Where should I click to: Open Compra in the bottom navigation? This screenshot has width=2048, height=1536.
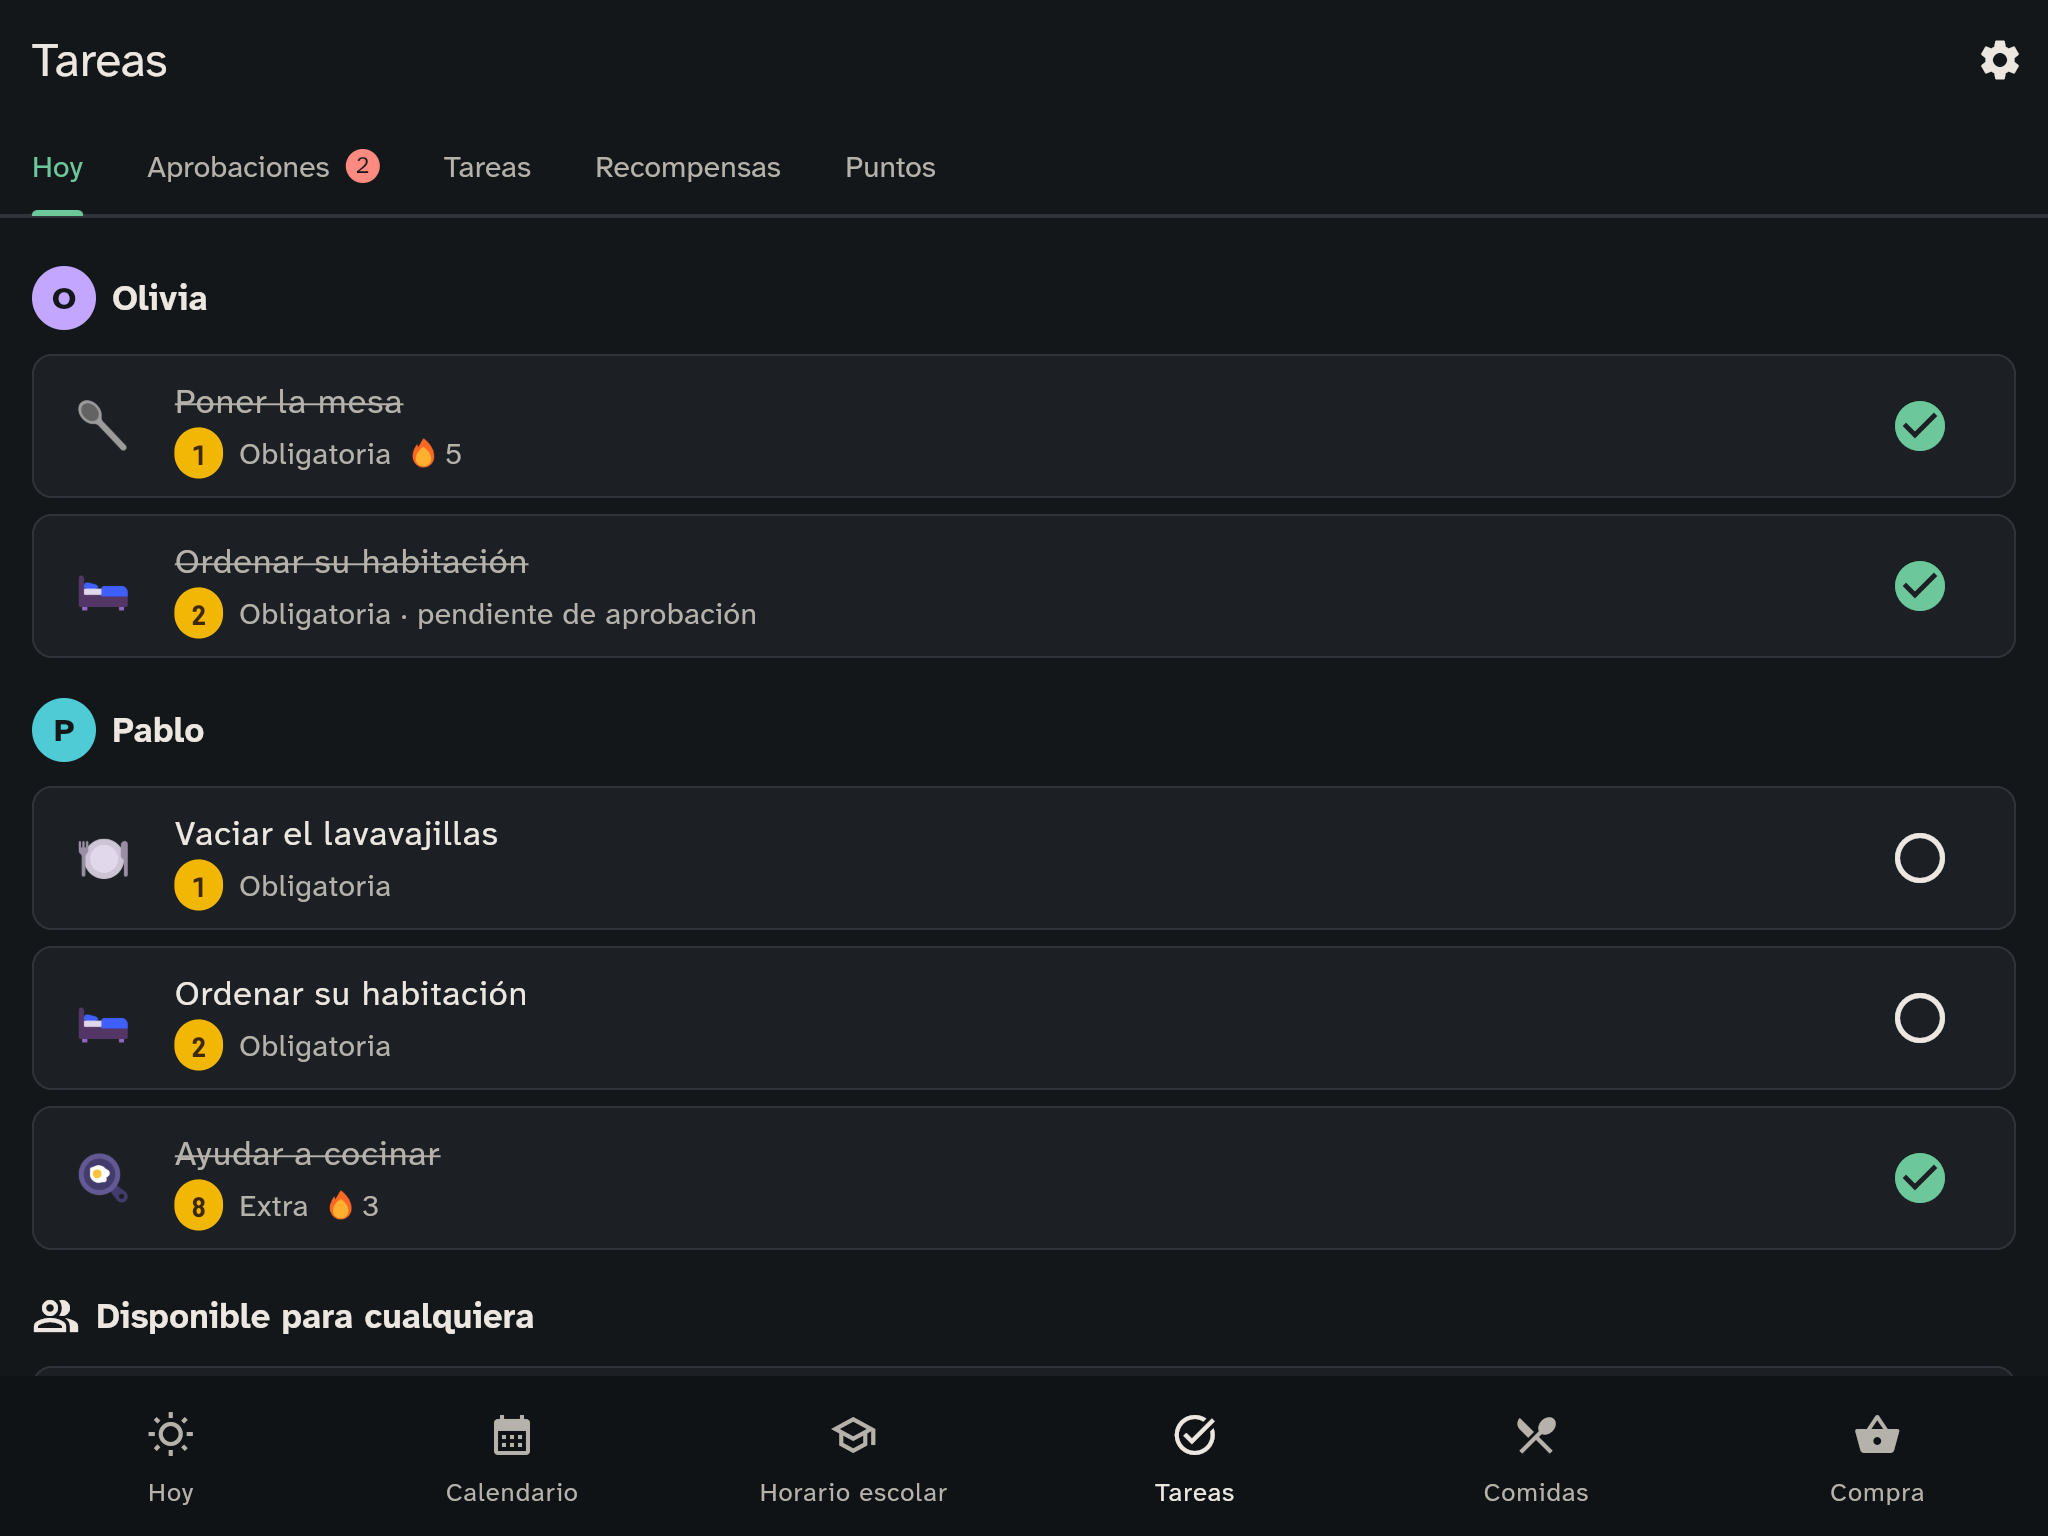pos(1877,1458)
